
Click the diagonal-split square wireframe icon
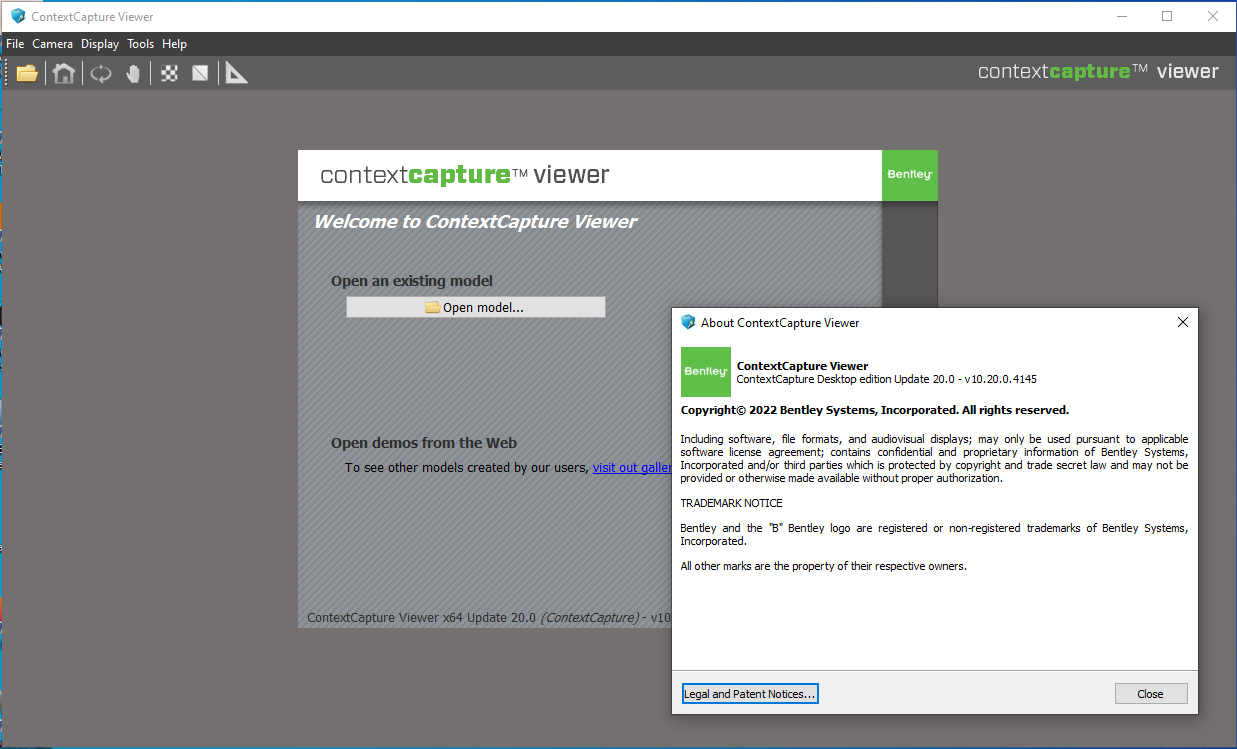201,73
